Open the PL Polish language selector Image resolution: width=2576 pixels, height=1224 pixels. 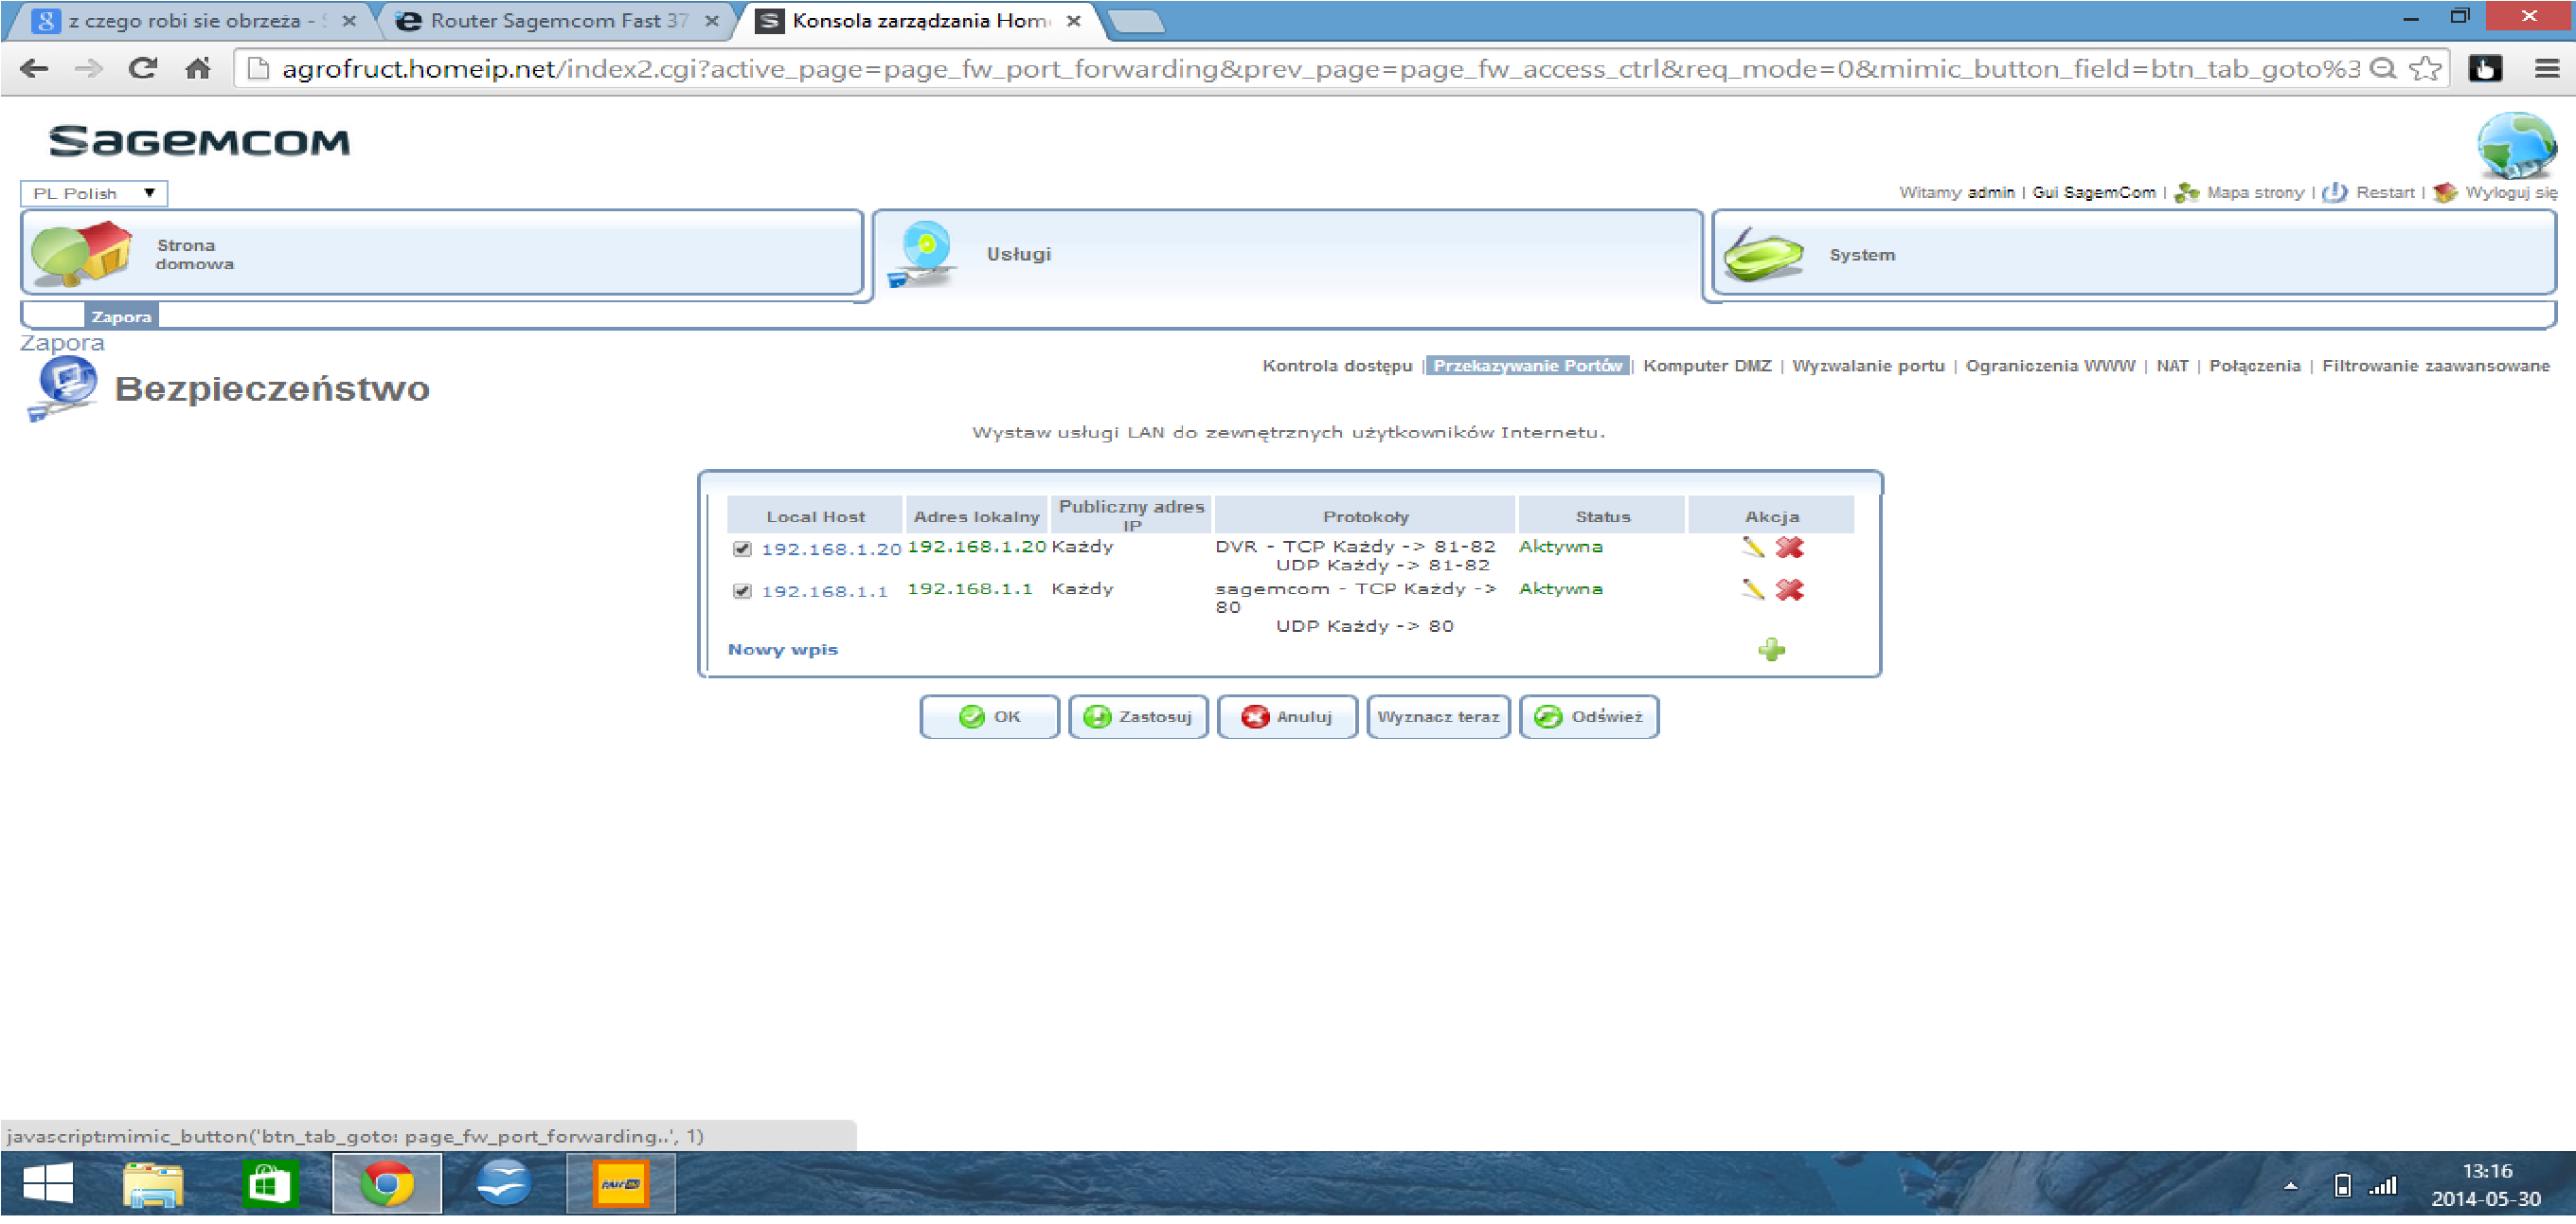pos(93,192)
